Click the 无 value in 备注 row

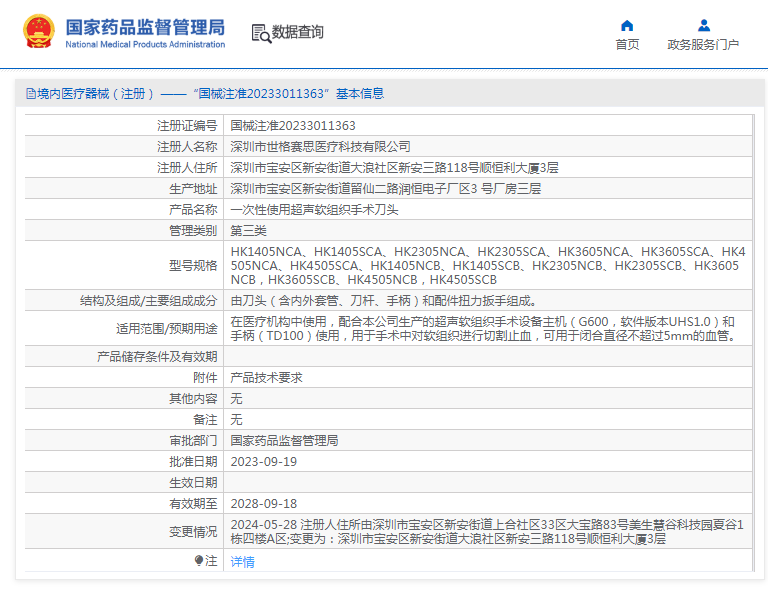(237, 420)
